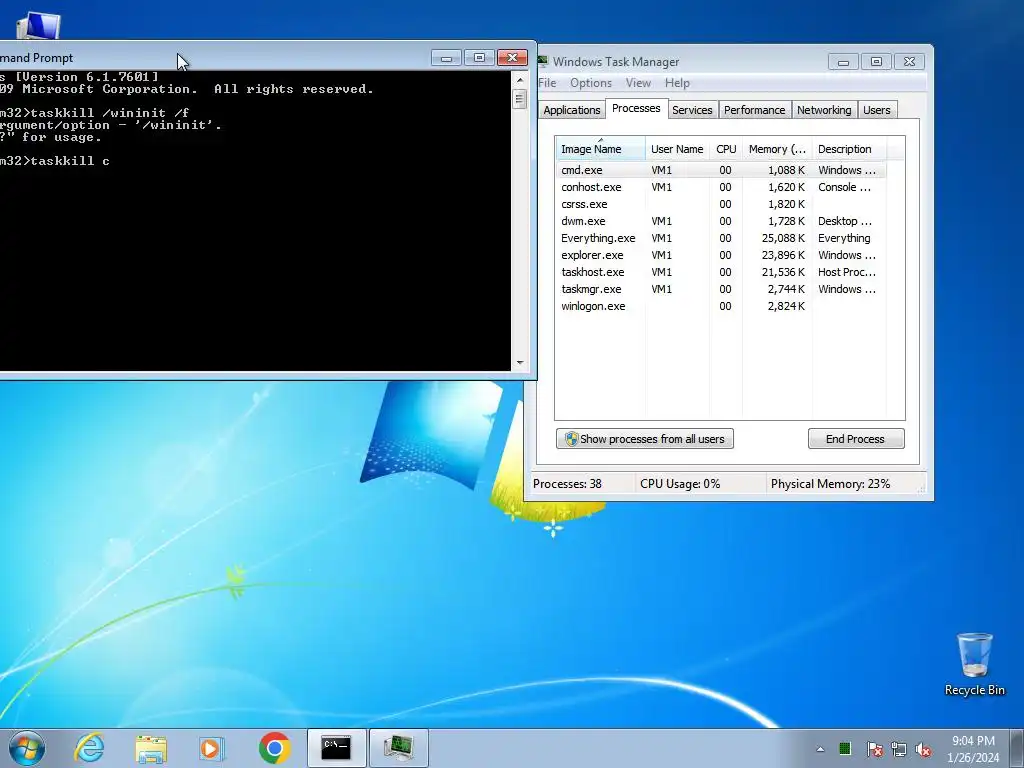Sort by Description column header
1024x768 pixels.
click(849, 149)
